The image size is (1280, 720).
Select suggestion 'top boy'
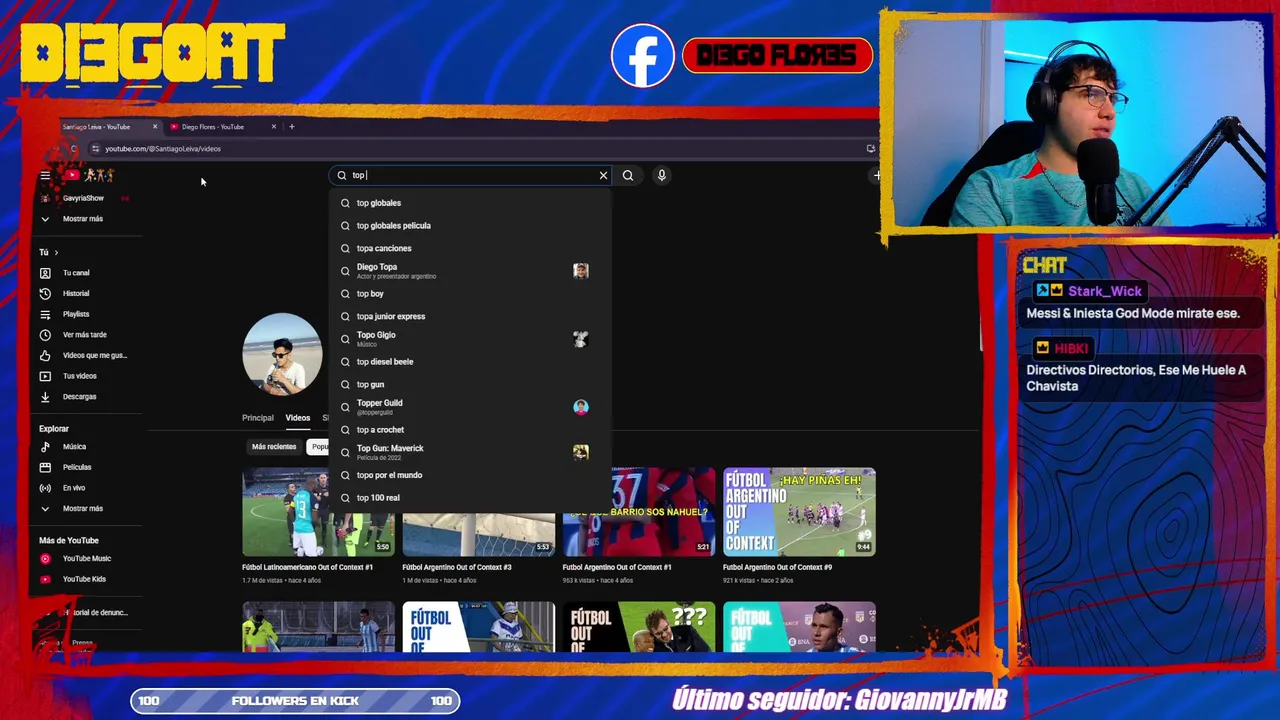point(470,294)
